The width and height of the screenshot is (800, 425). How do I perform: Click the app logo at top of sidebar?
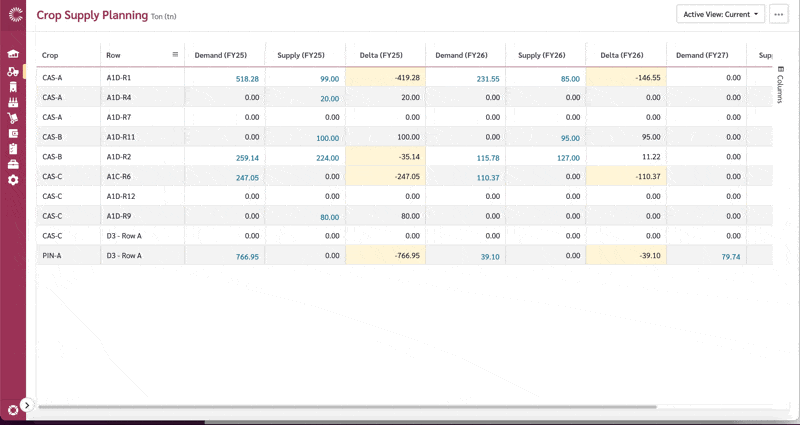[x=13, y=15]
